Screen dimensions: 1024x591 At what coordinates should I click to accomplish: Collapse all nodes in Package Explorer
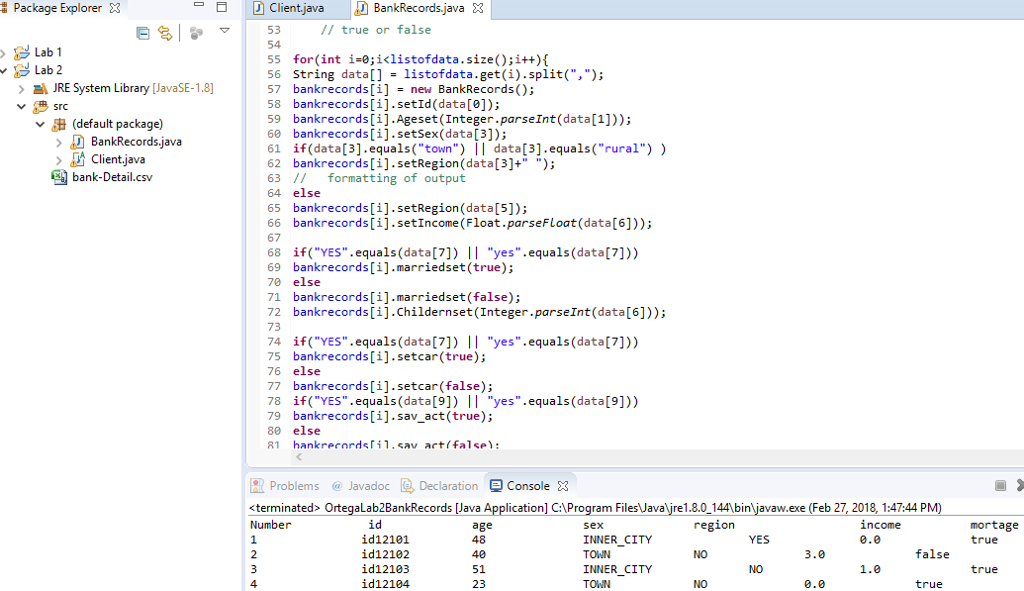(x=142, y=33)
